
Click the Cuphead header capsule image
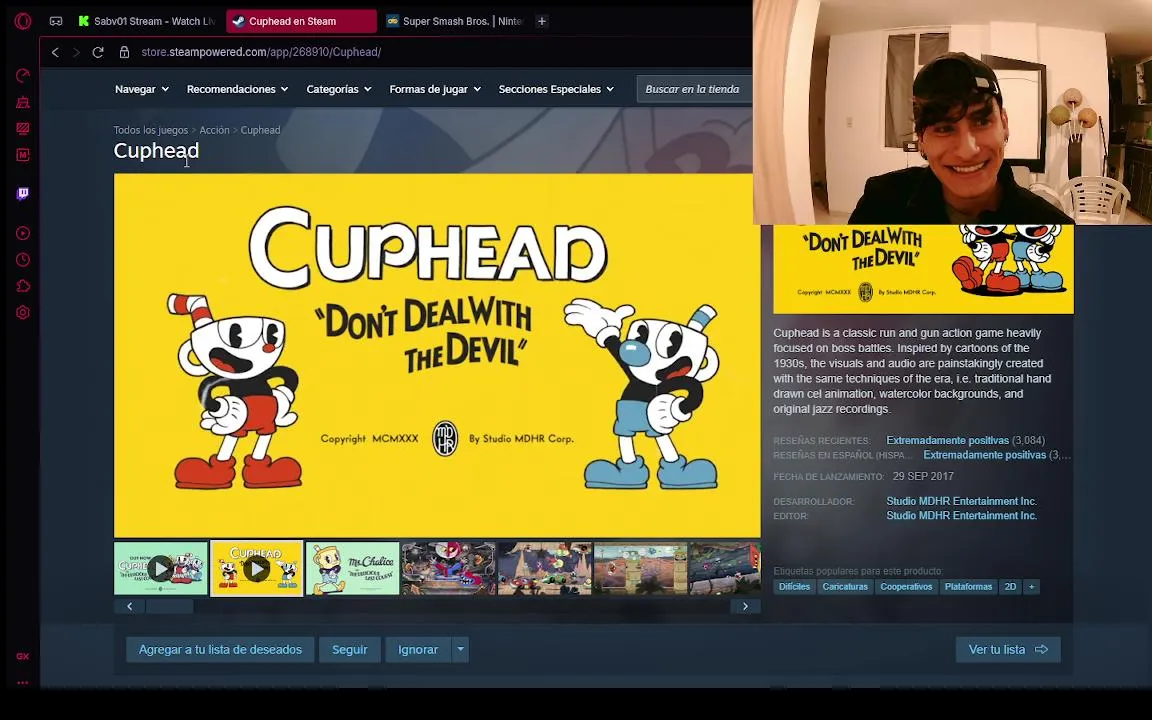tap(924, 269)
